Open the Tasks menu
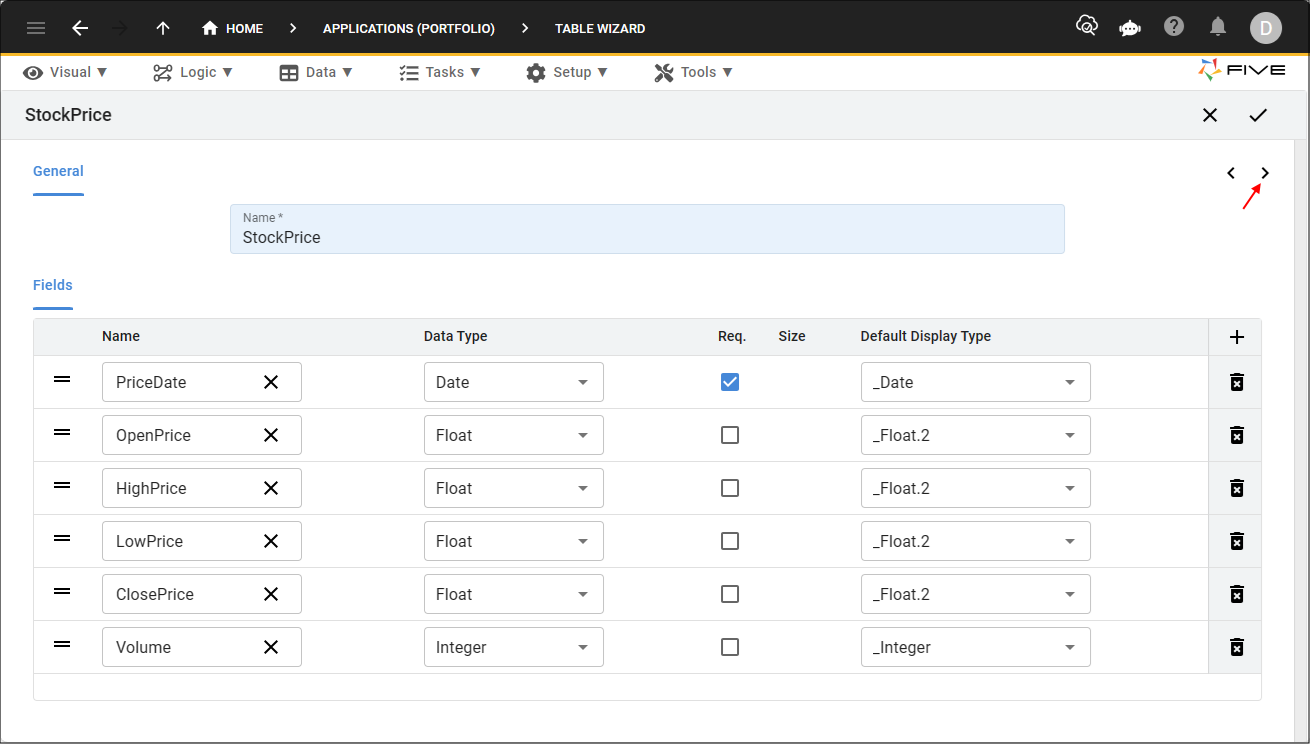 pyautogui.click(x=440, y=72)
